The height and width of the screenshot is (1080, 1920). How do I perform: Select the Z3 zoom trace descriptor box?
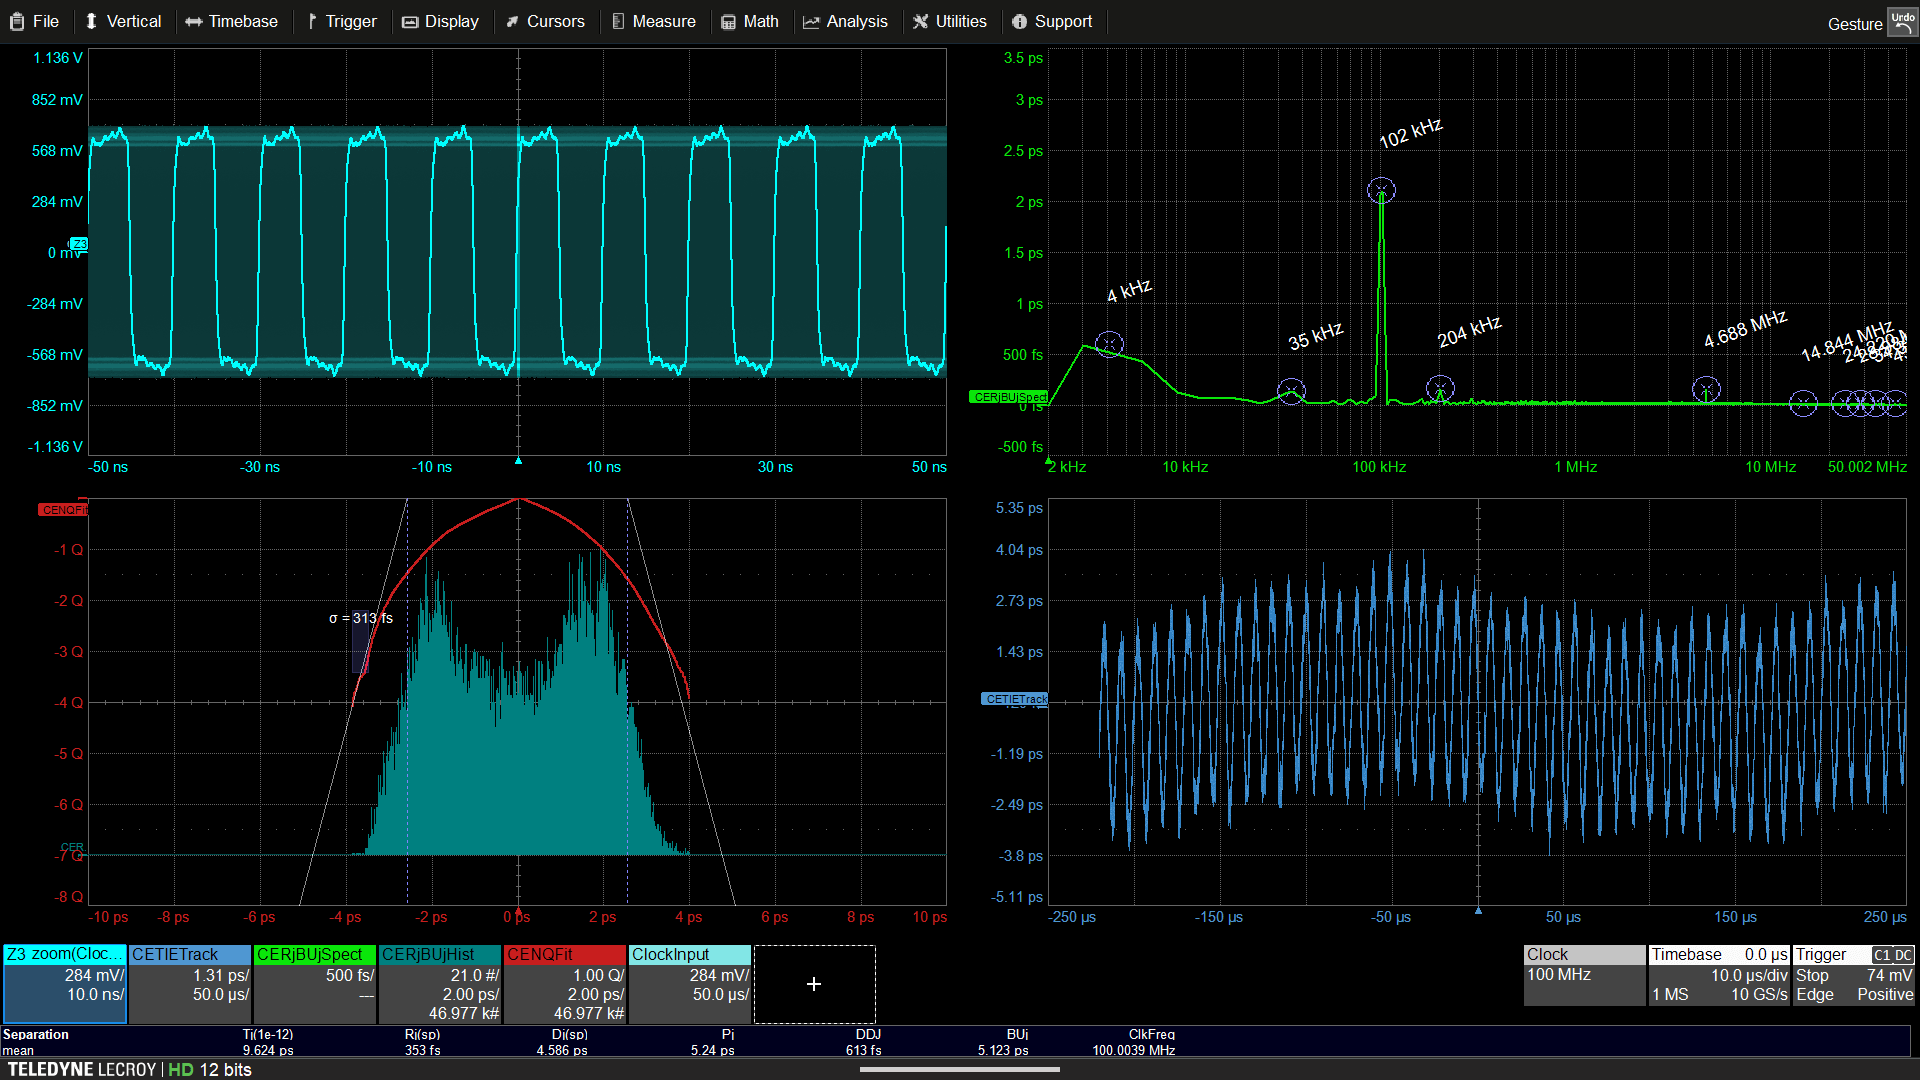65,983
